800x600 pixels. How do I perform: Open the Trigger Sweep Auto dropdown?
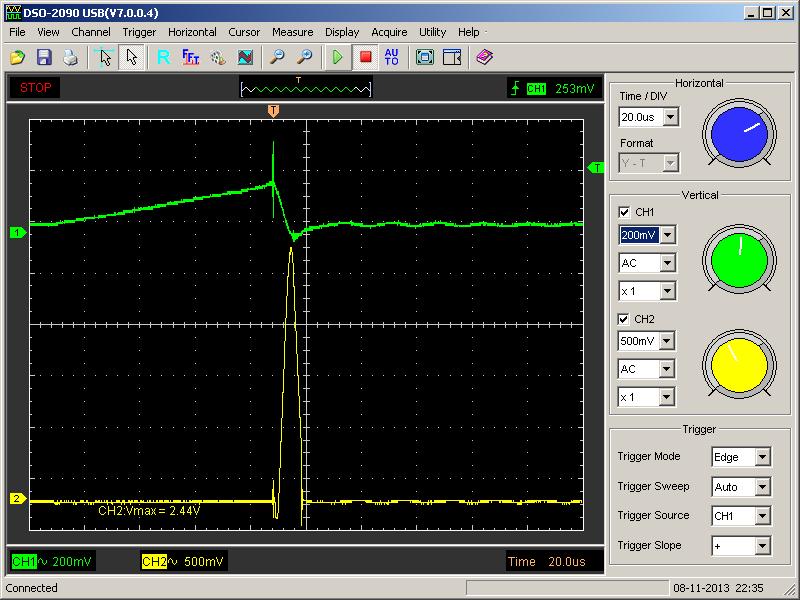pyautogui.click(x=762, y=487)
